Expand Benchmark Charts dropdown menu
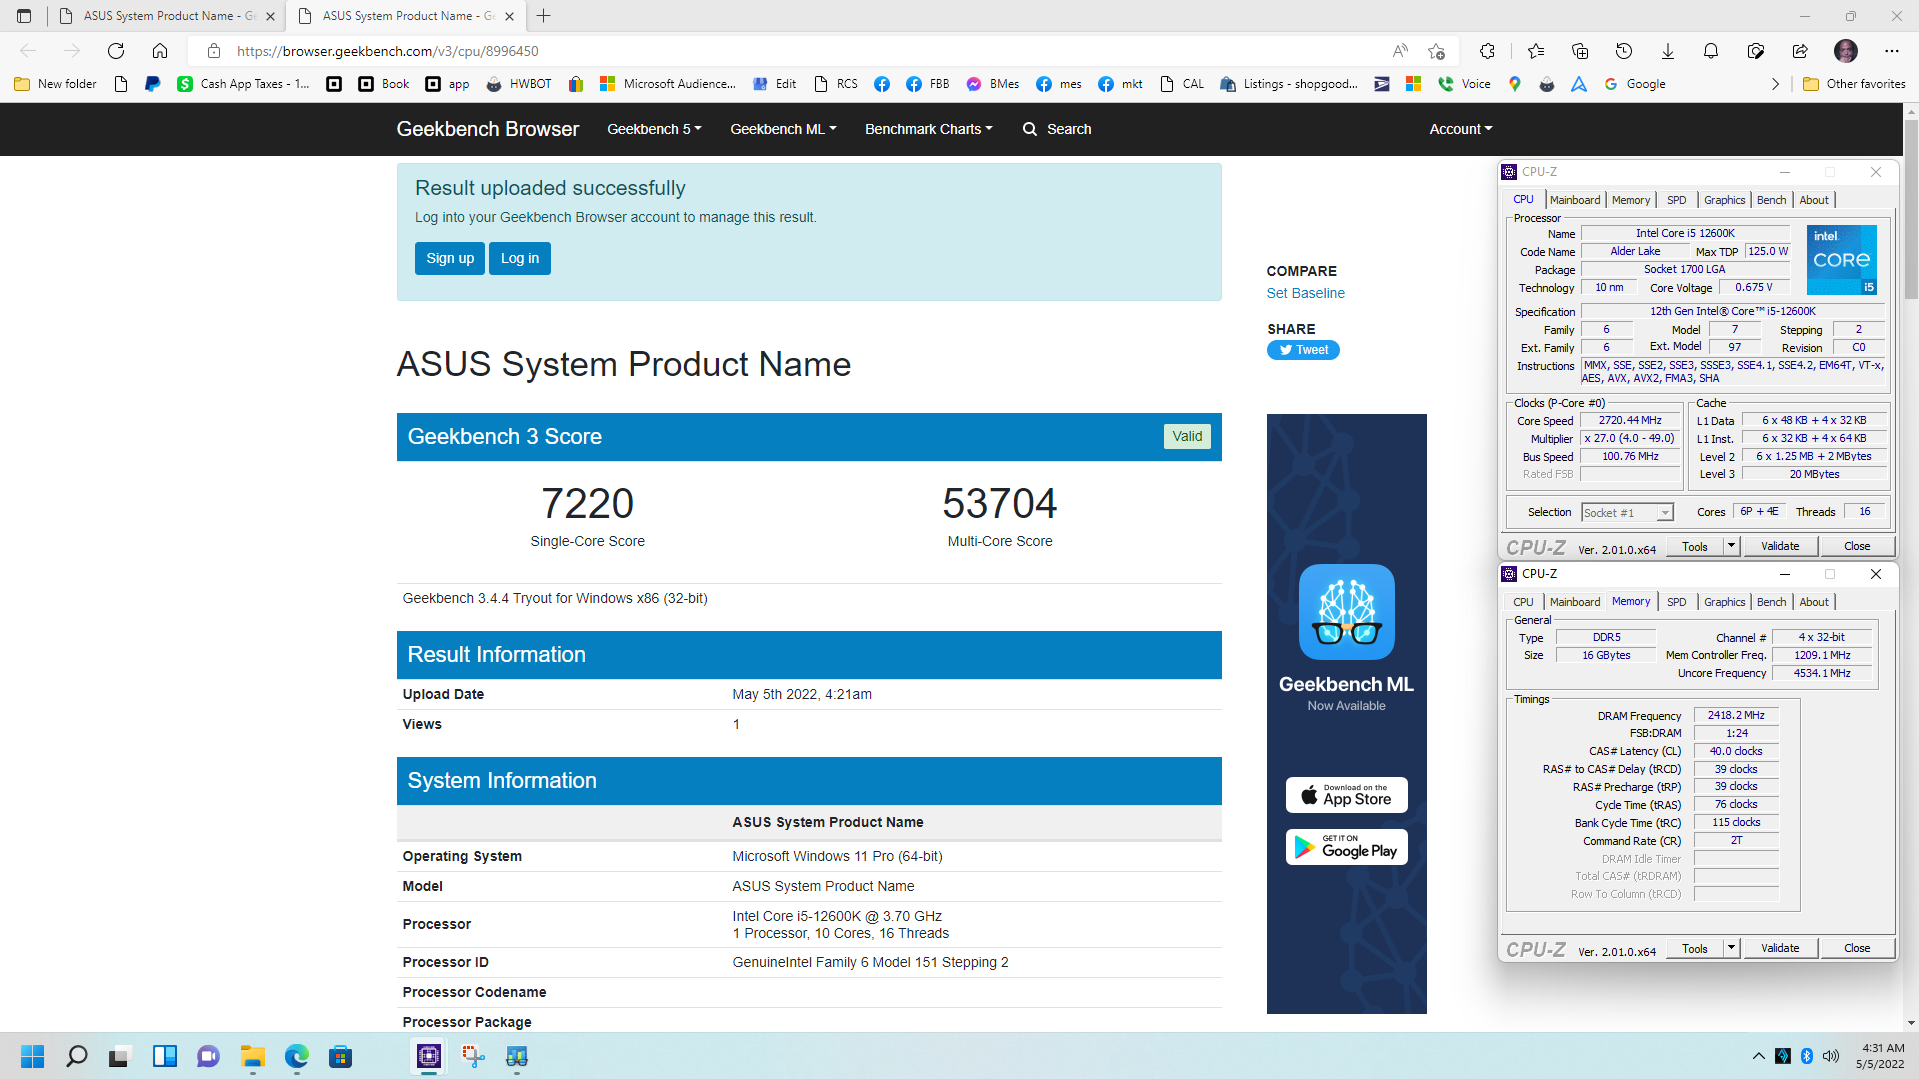The width and height of the screenshot is (1919, 1079). [929, 129]
